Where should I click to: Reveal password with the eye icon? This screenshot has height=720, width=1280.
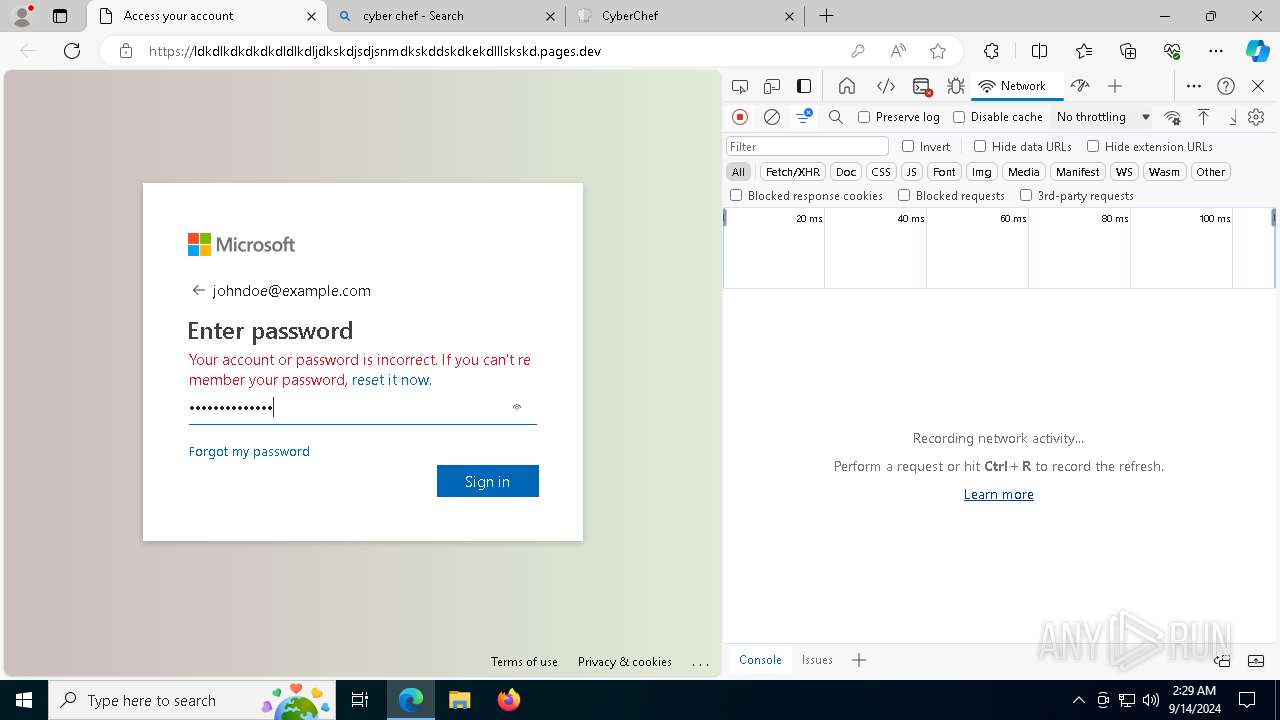point(517,407)
